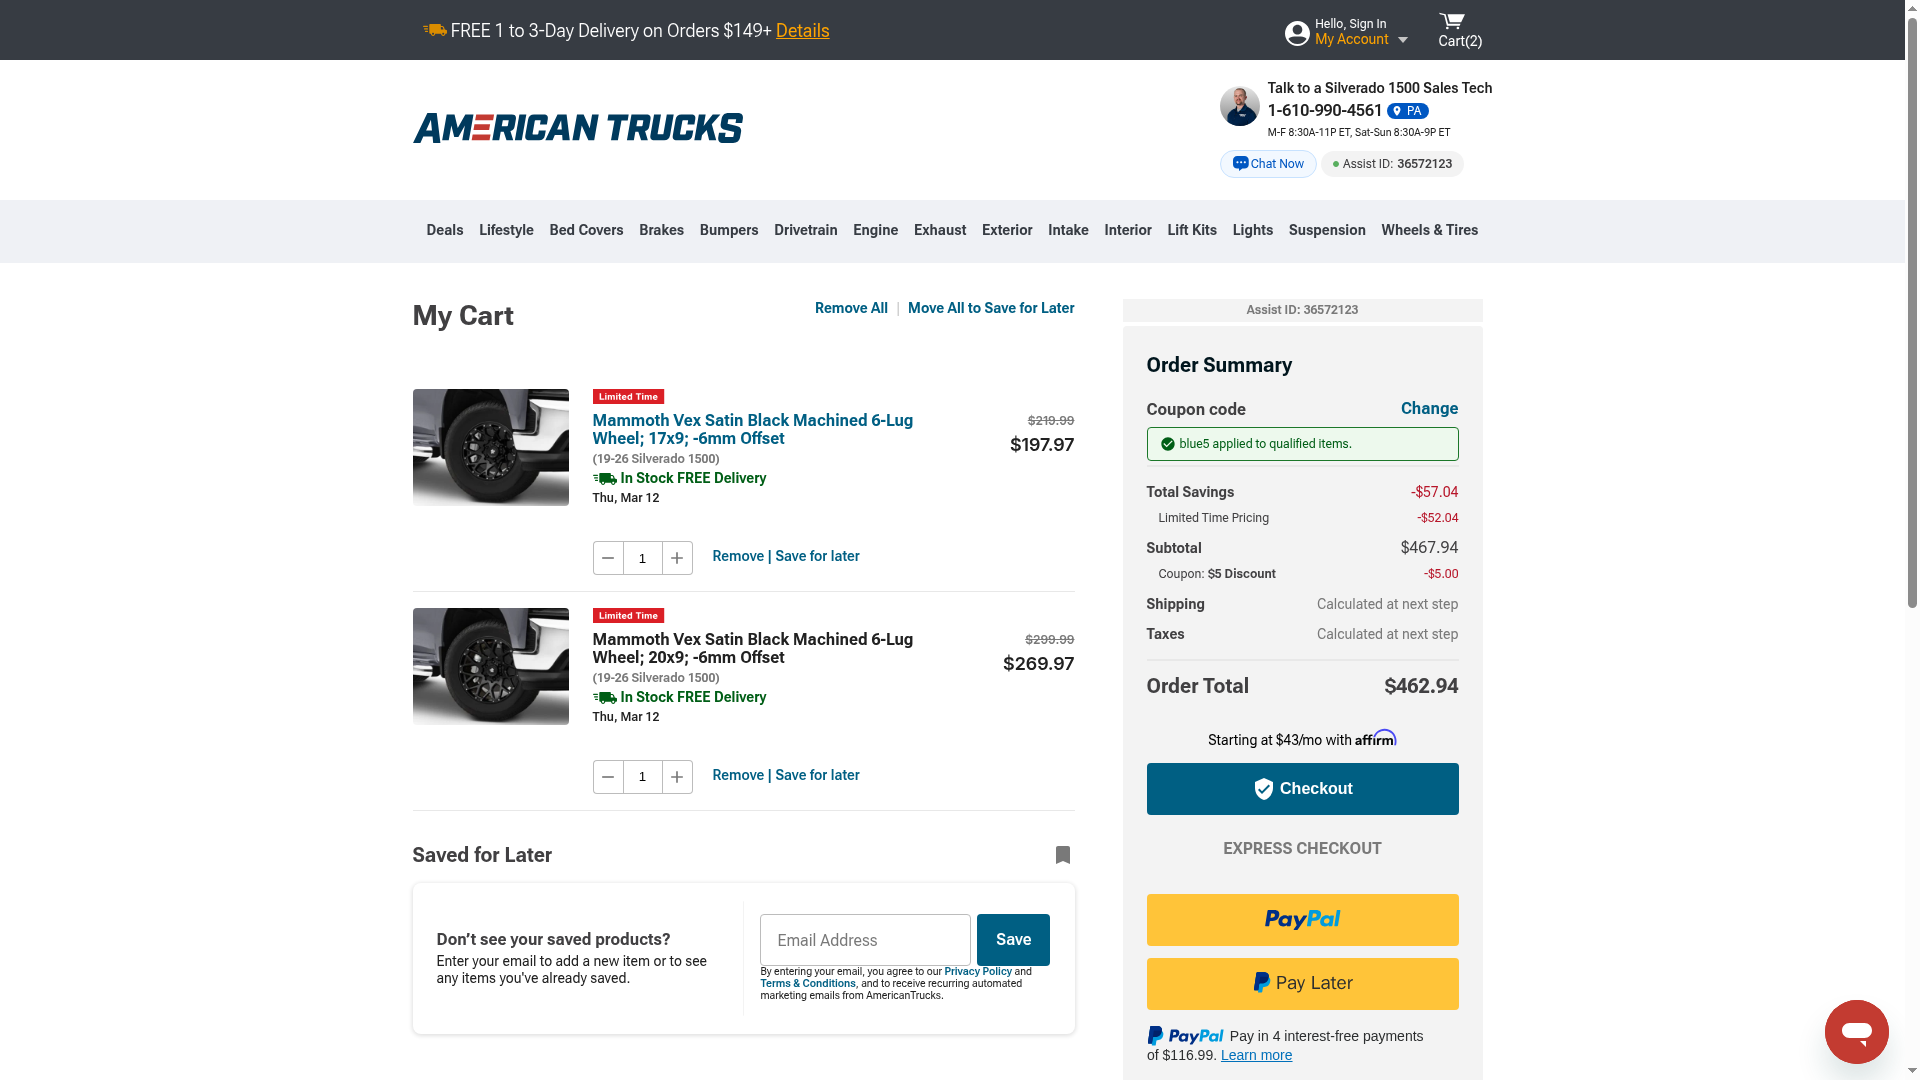Increase quantity of the 17x9 wheel
Image resolution: width=1920 pixels, height=1080 pixels.
[x=677, y=558]
